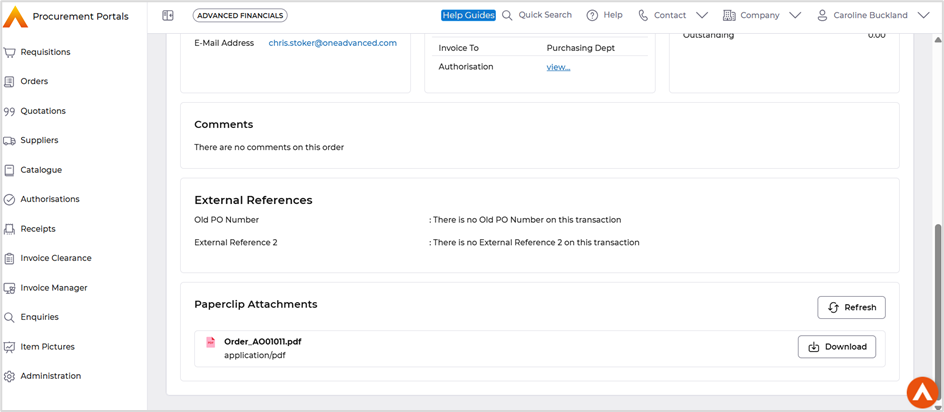This screenshot has height=412, width=944.
Task: Open the Authorisation view... link
Action: [558, 67]
